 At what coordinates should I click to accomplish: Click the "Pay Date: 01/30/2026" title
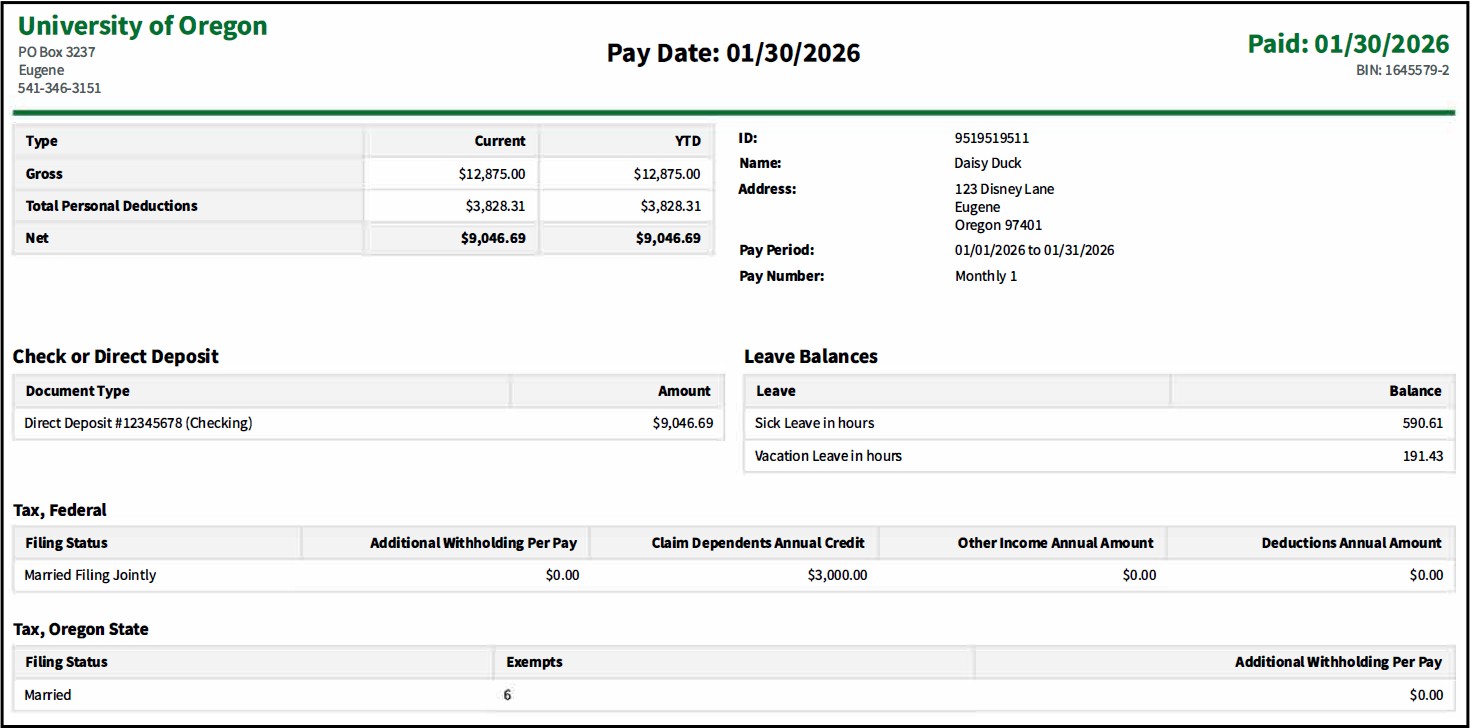[x=734, y=53]
